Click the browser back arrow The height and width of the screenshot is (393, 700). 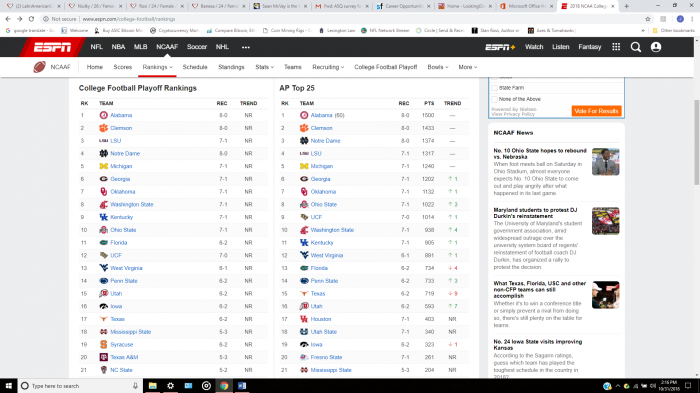pyautogui.click(x=8, y=19)
